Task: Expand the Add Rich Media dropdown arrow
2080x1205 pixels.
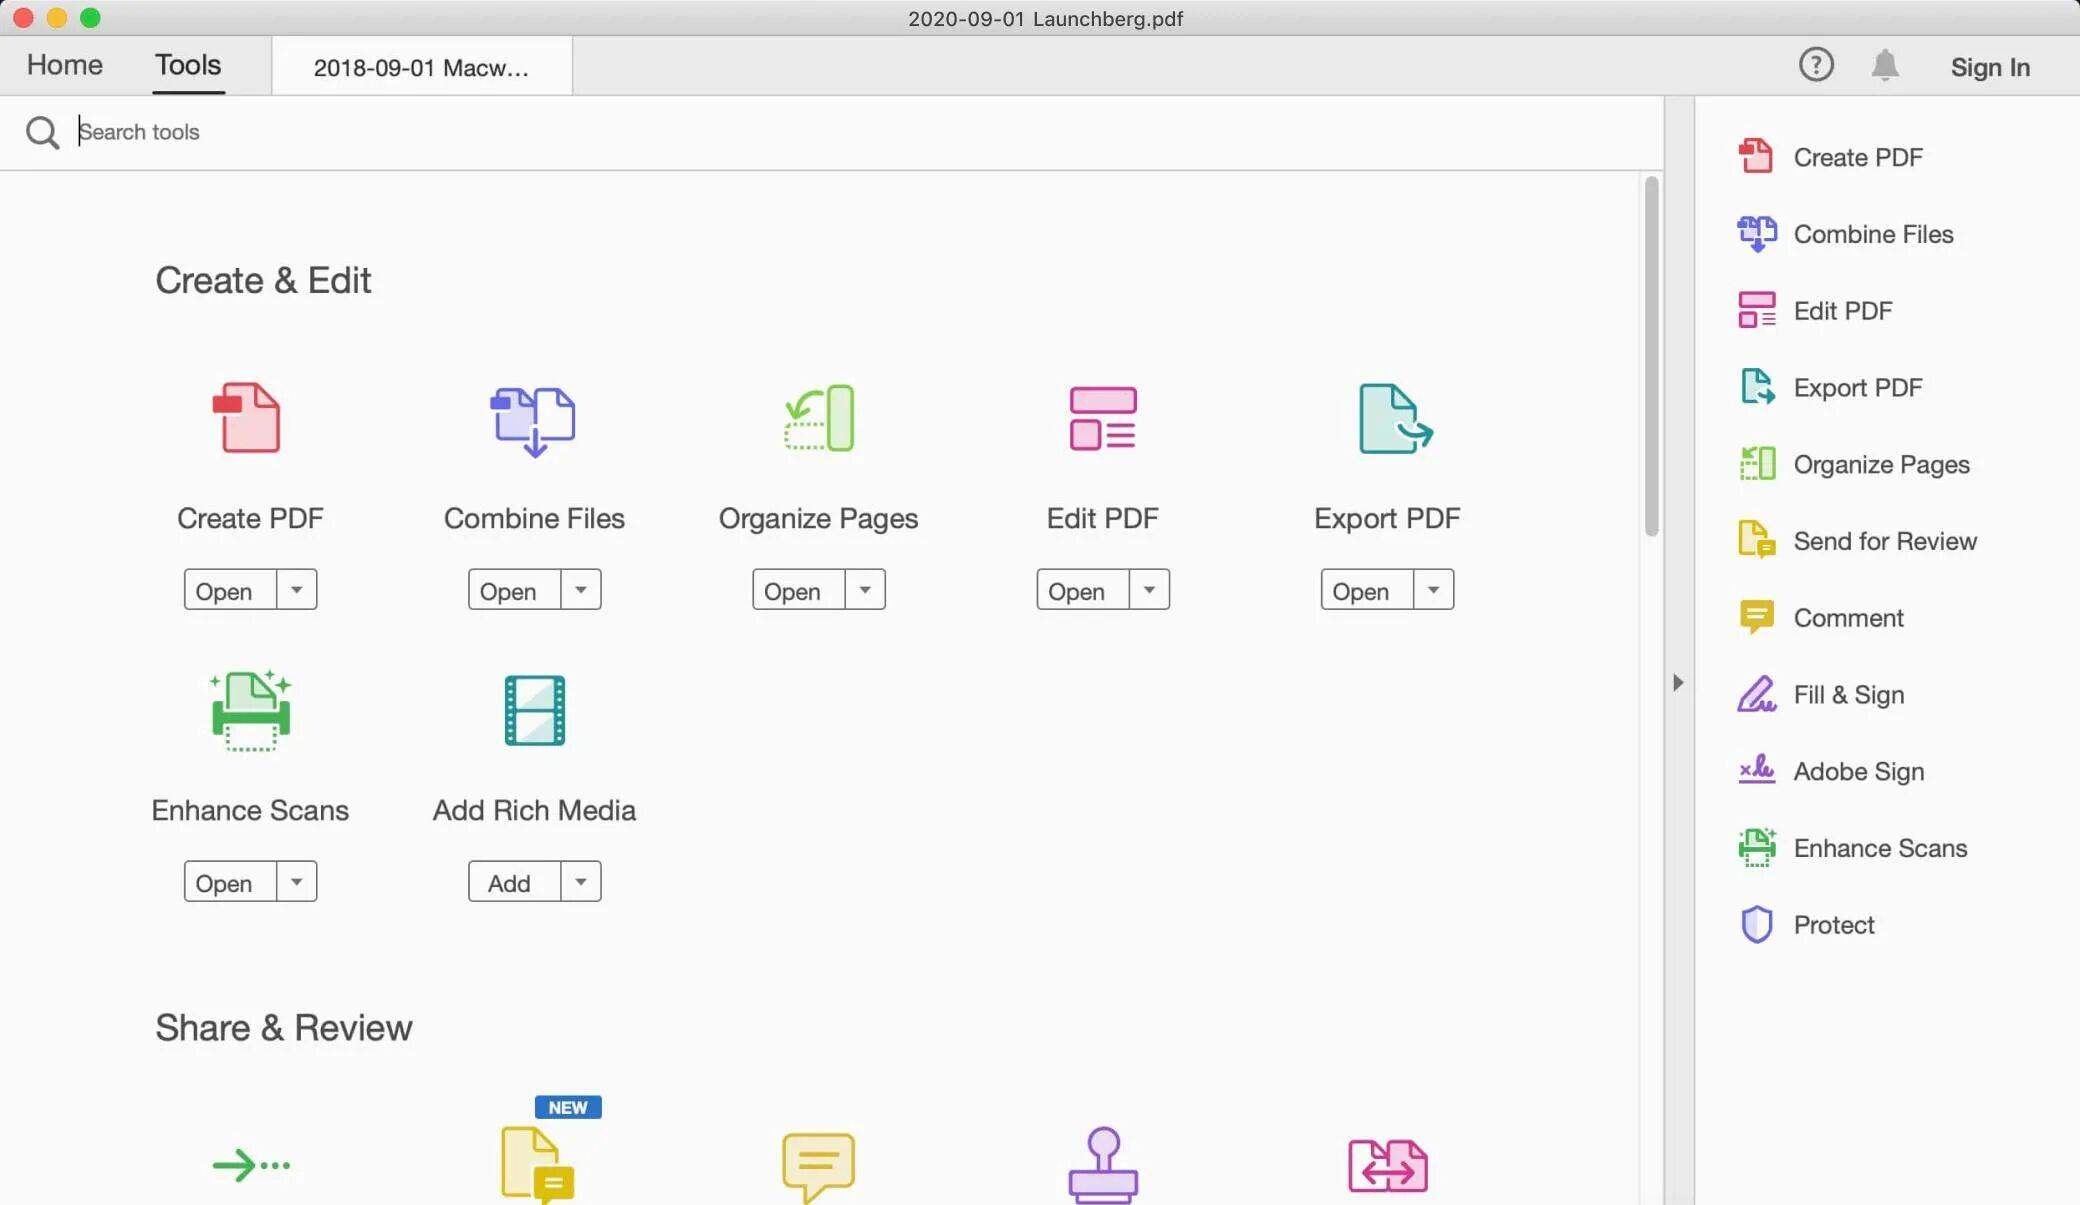Action: (580, 882)
